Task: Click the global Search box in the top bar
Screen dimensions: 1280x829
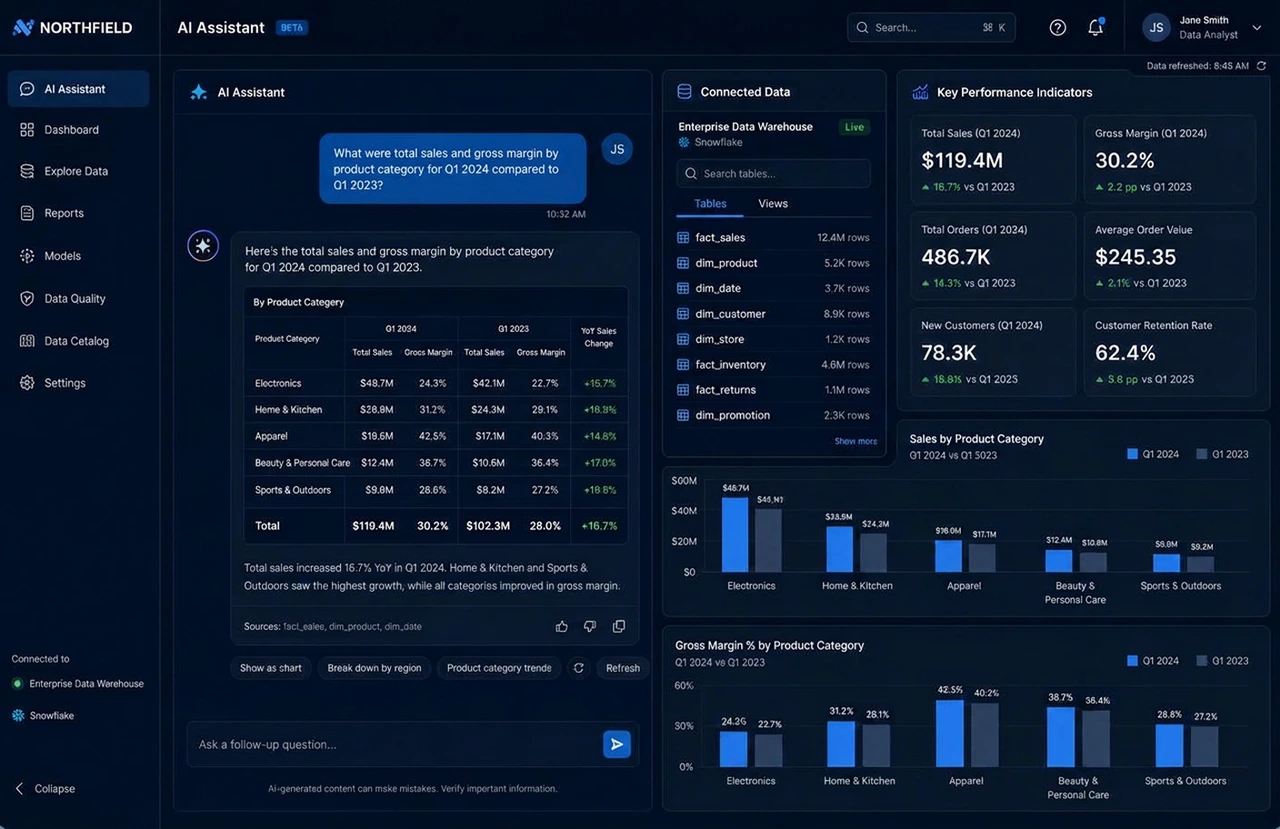Action: coord(931,28)
